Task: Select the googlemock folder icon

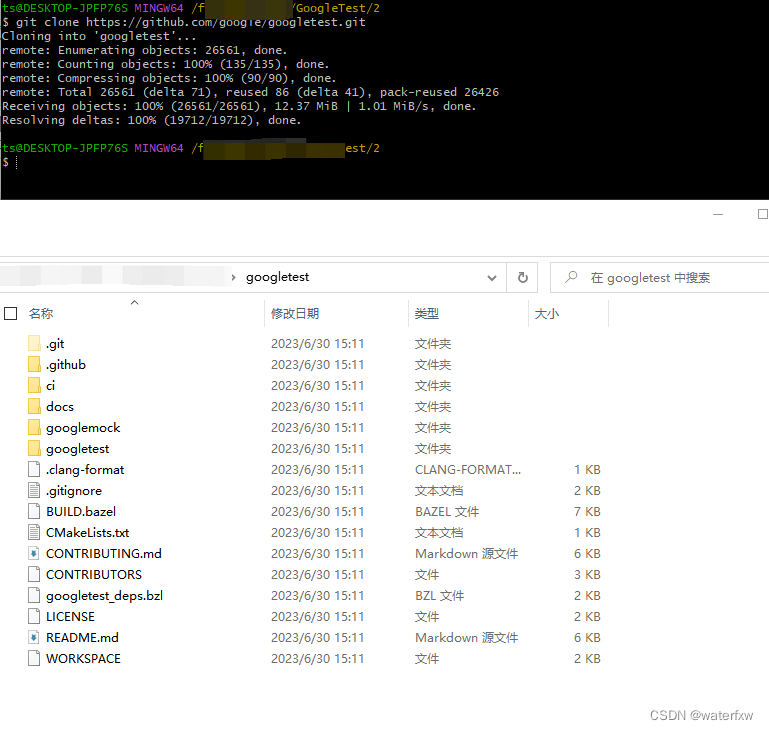Action: click(34, 427)
